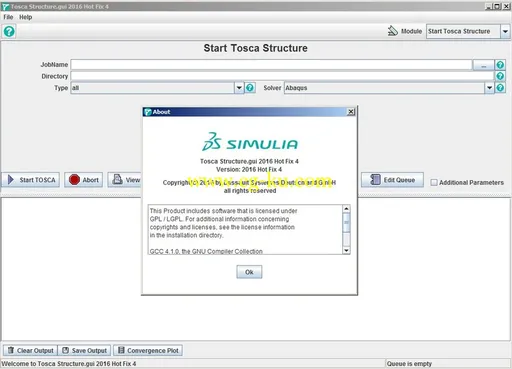Click the Tosca window title bar icon
512x369 pixels.
pyautogui.click(x=5, y=6)
